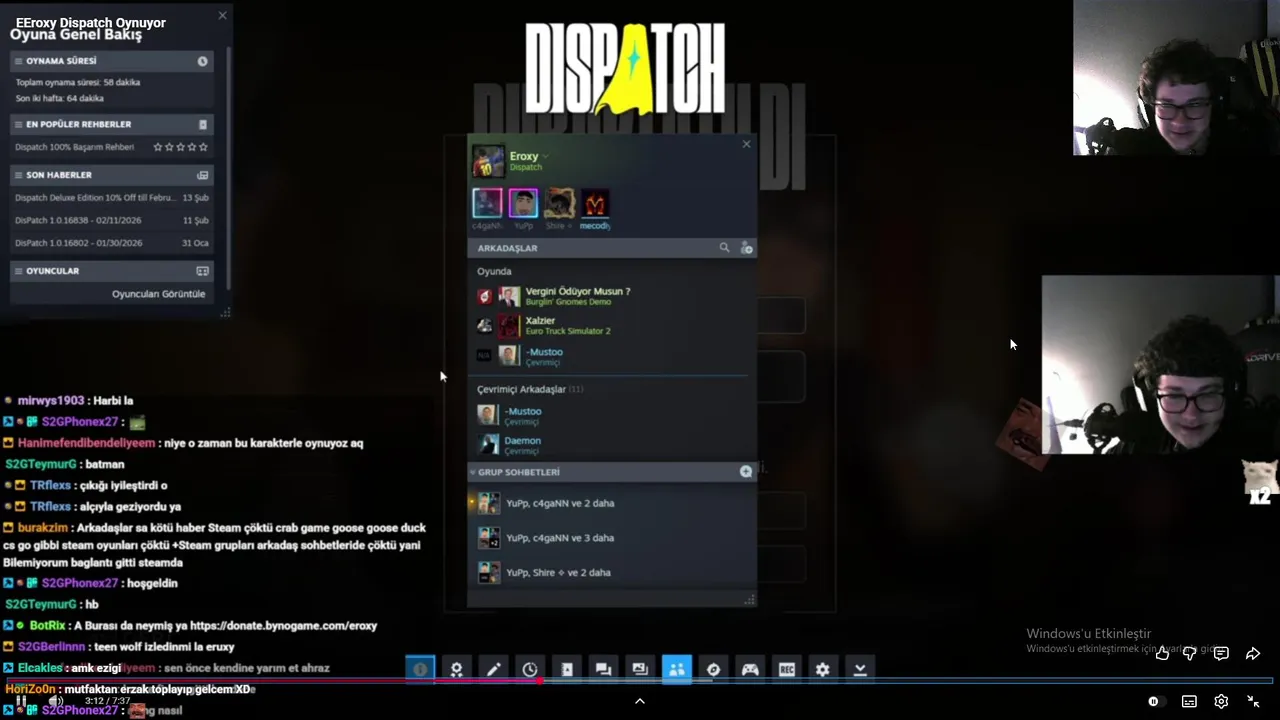Exit fullscreen in video player
This screenshot has width=1280, height=720.
tap(1253, 702)
